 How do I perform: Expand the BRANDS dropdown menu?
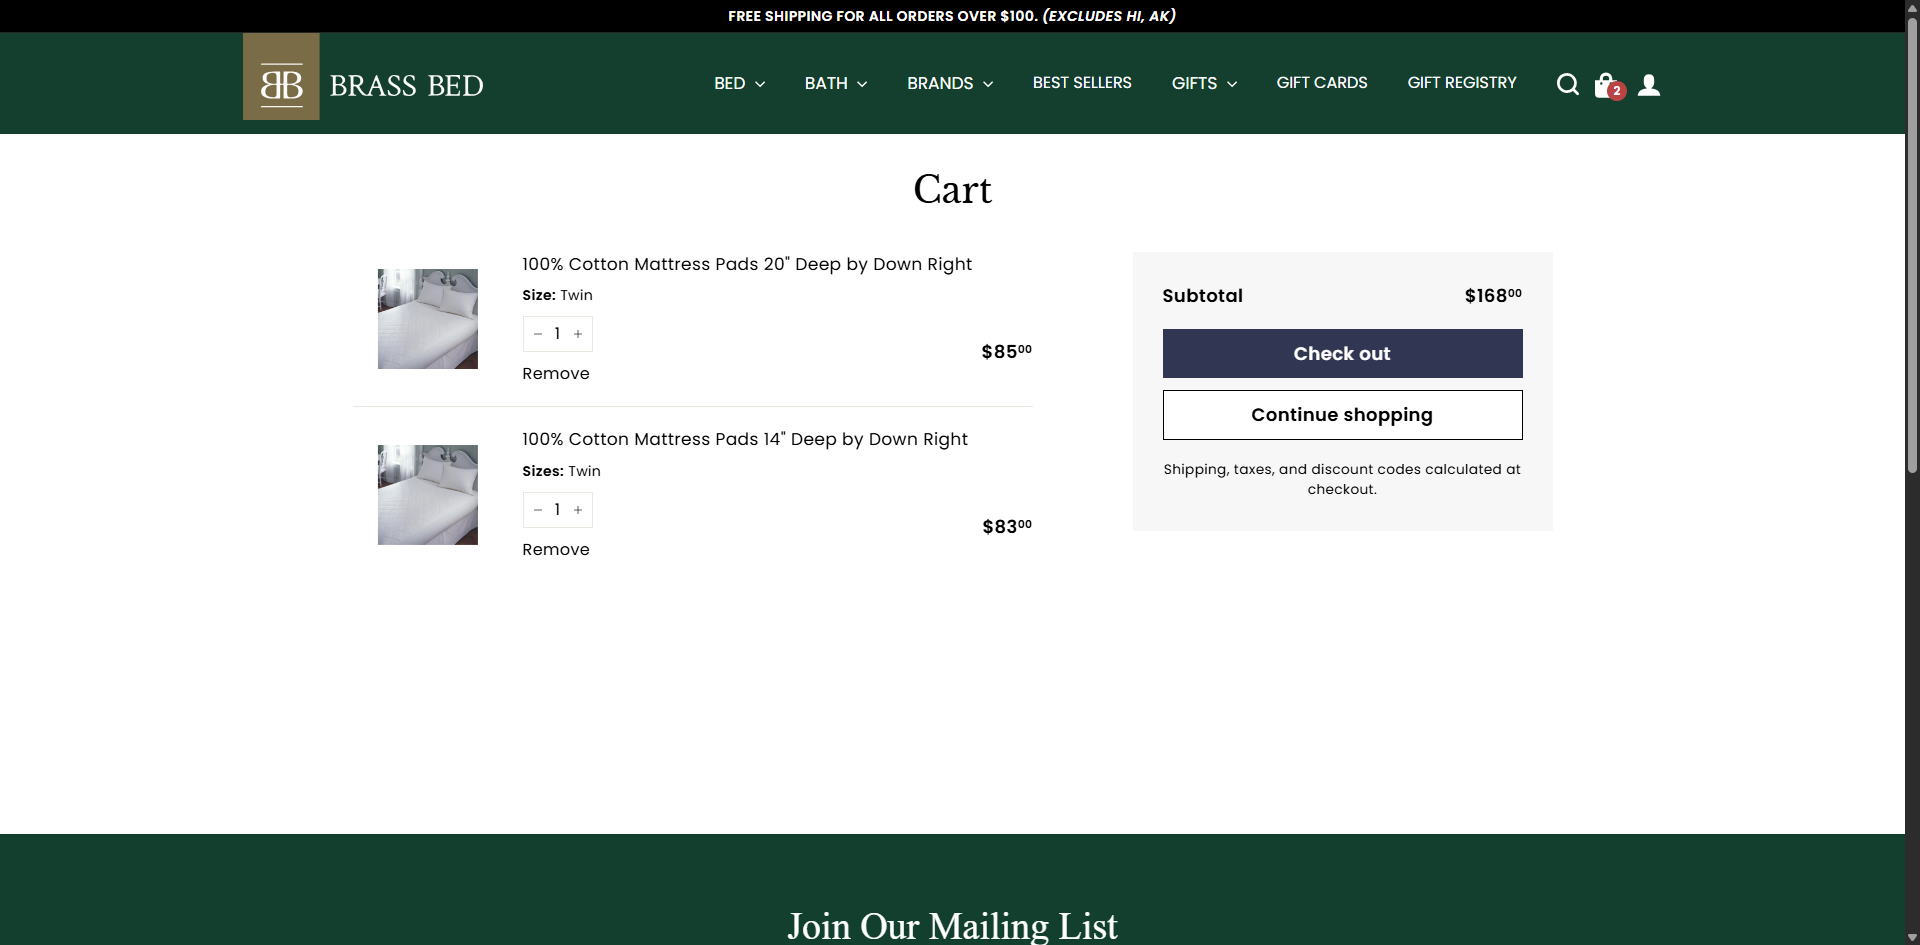coord(950,83)
